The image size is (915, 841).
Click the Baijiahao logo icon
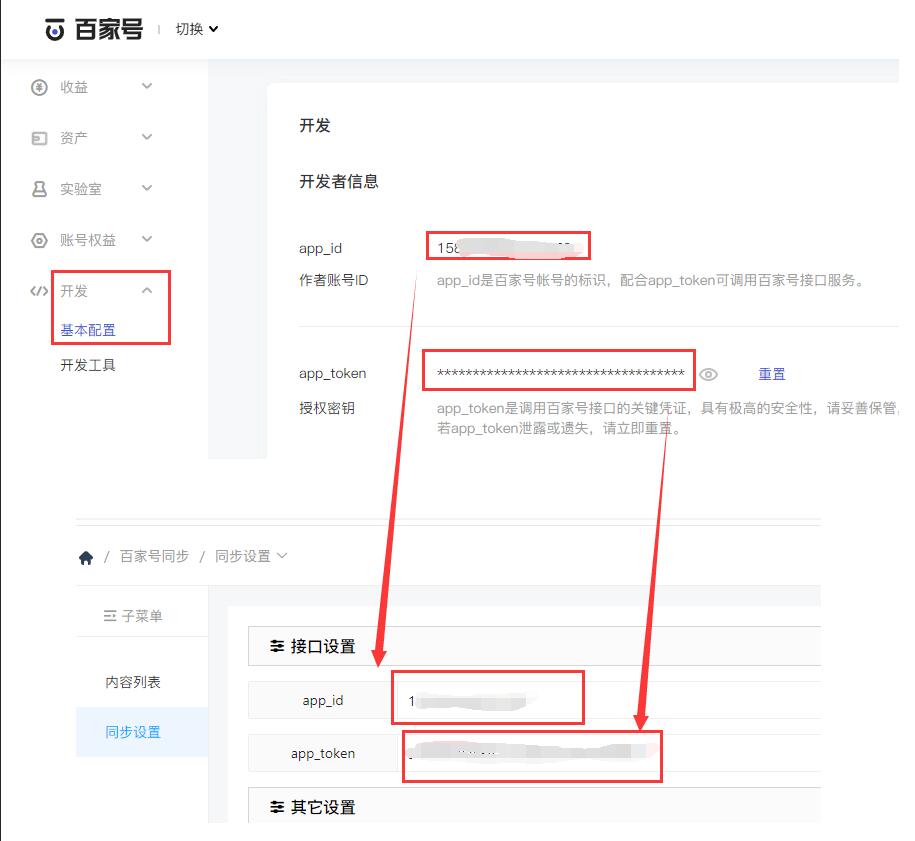point(54,29)
